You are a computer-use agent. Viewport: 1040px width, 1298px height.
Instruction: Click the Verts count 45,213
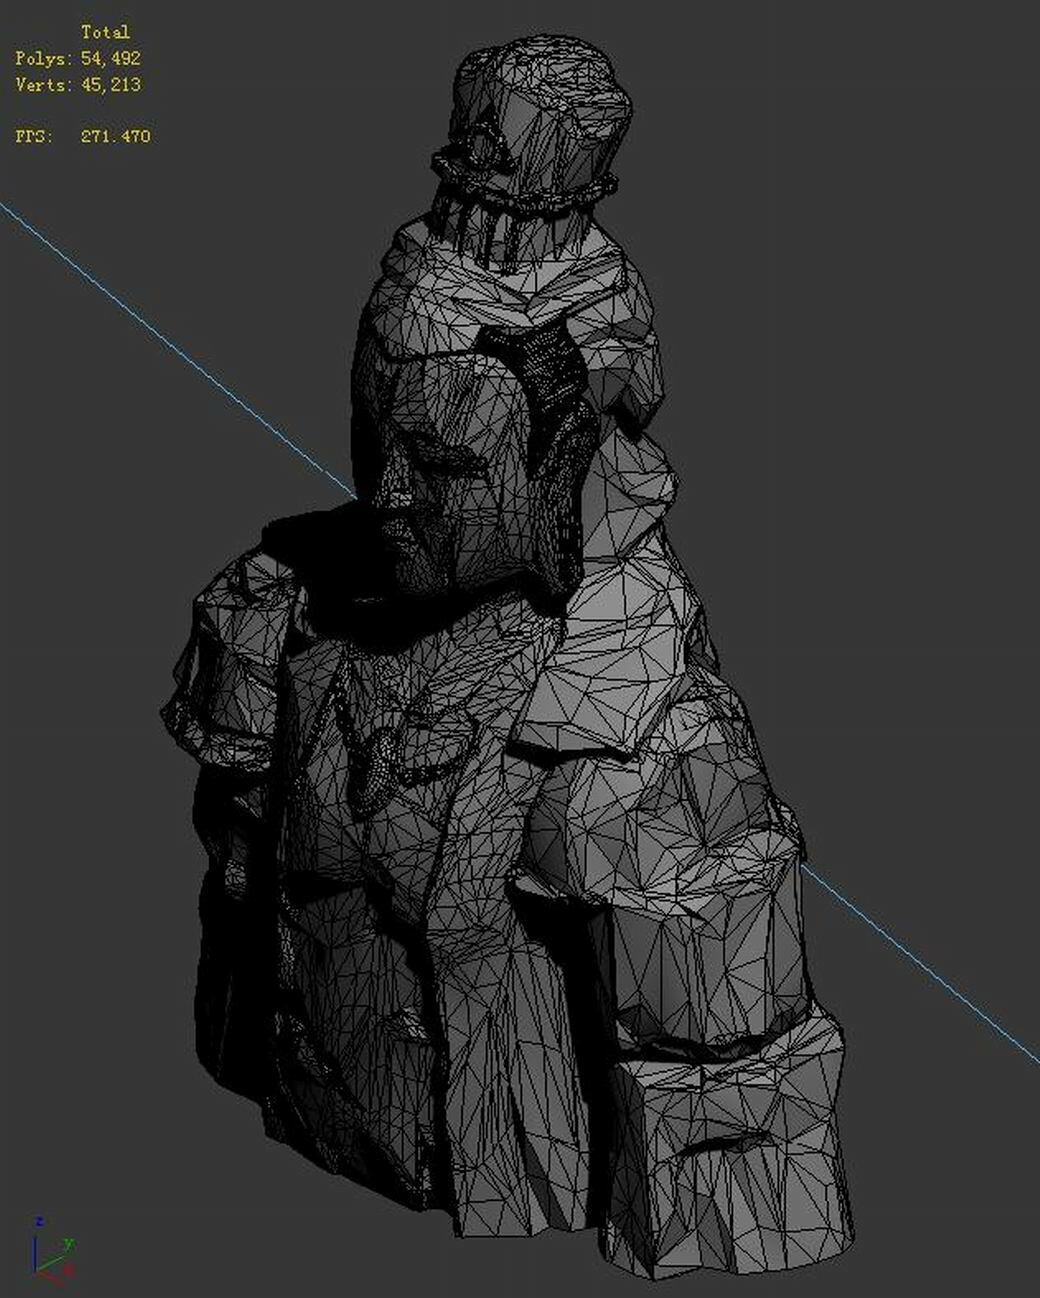111,85
